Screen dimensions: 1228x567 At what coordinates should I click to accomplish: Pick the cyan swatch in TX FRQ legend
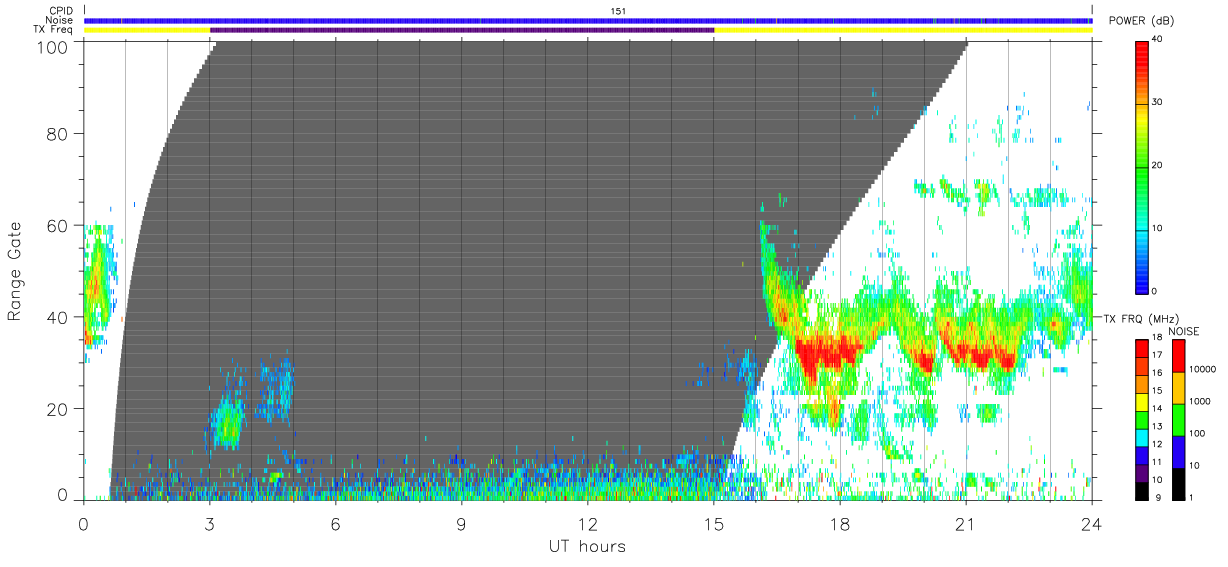click(x=1142, y=436)
